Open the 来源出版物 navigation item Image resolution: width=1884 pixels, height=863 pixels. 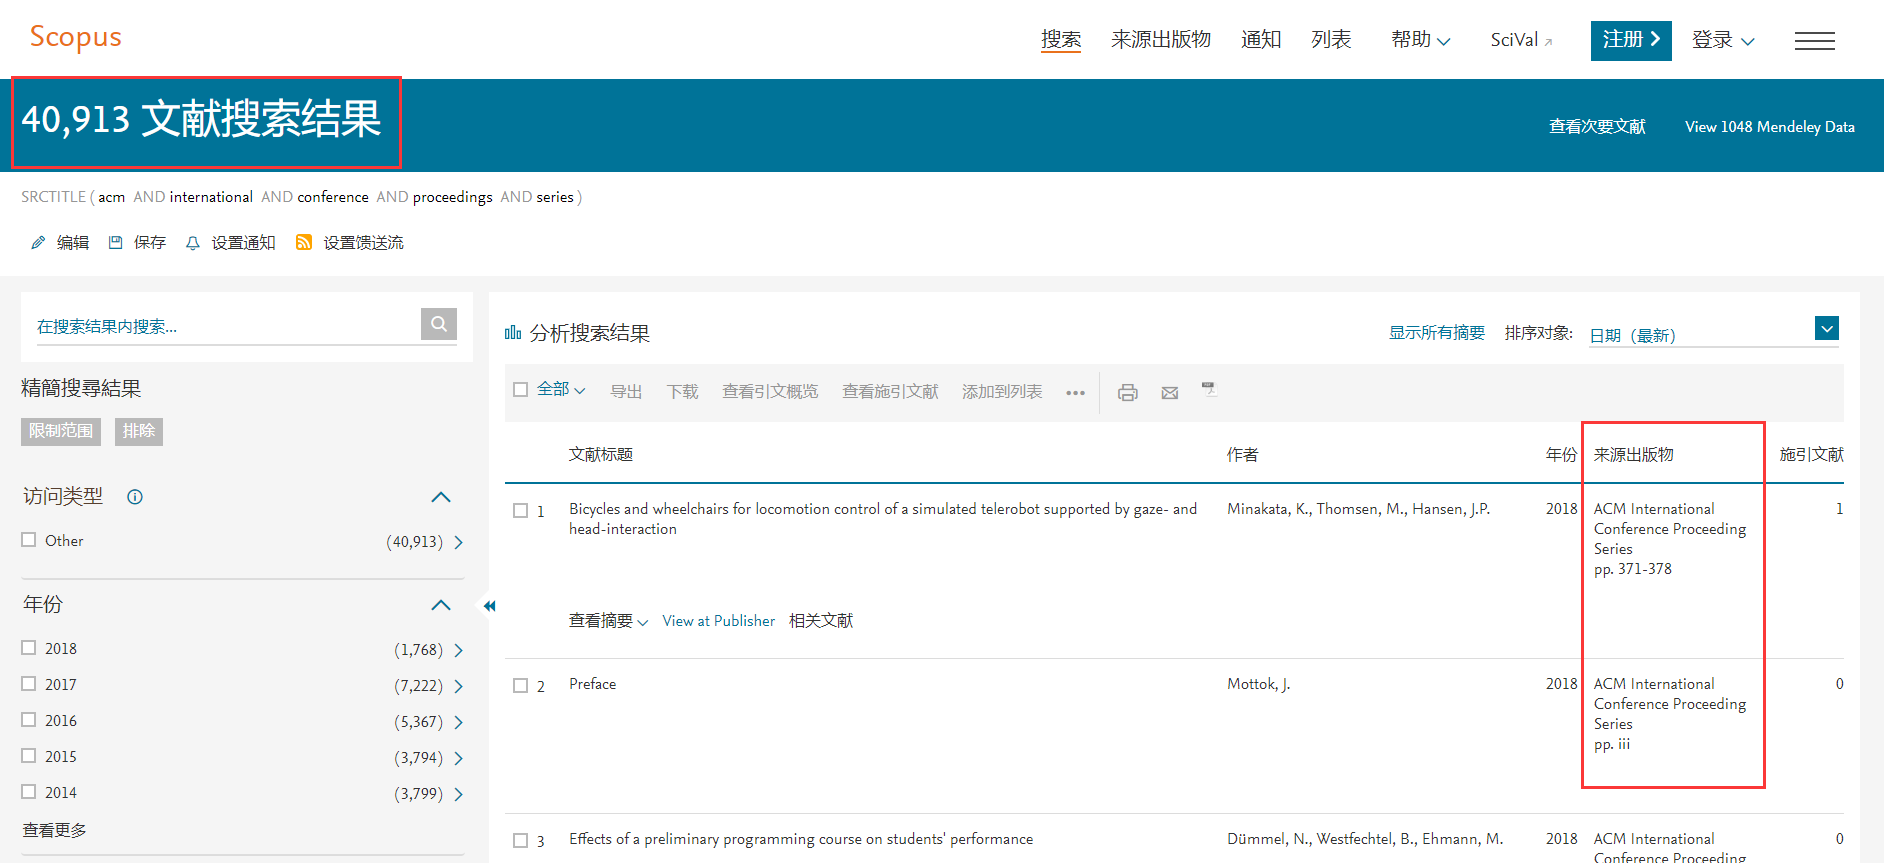pyautogui.click(x=1160, y=40)
